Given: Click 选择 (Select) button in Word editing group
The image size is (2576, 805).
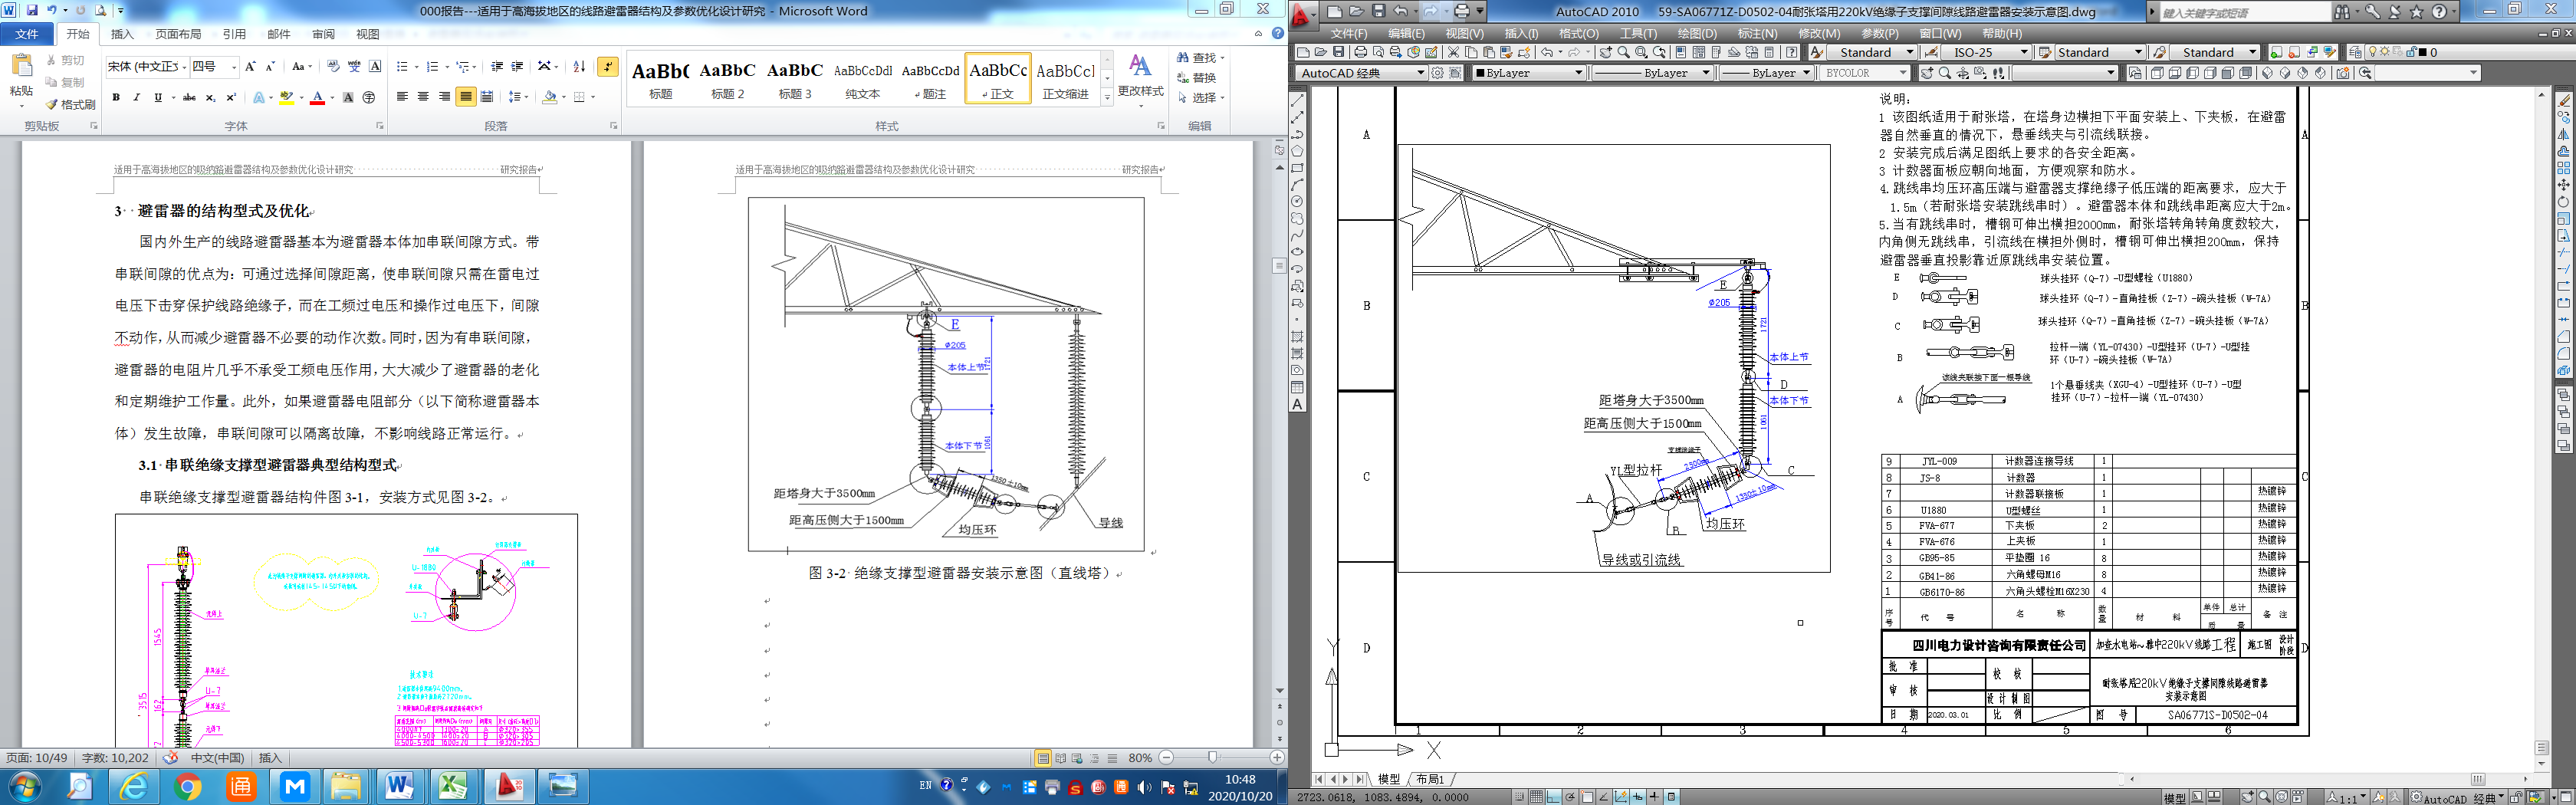Looking at the screenshot, I should tap(1200, 98).
